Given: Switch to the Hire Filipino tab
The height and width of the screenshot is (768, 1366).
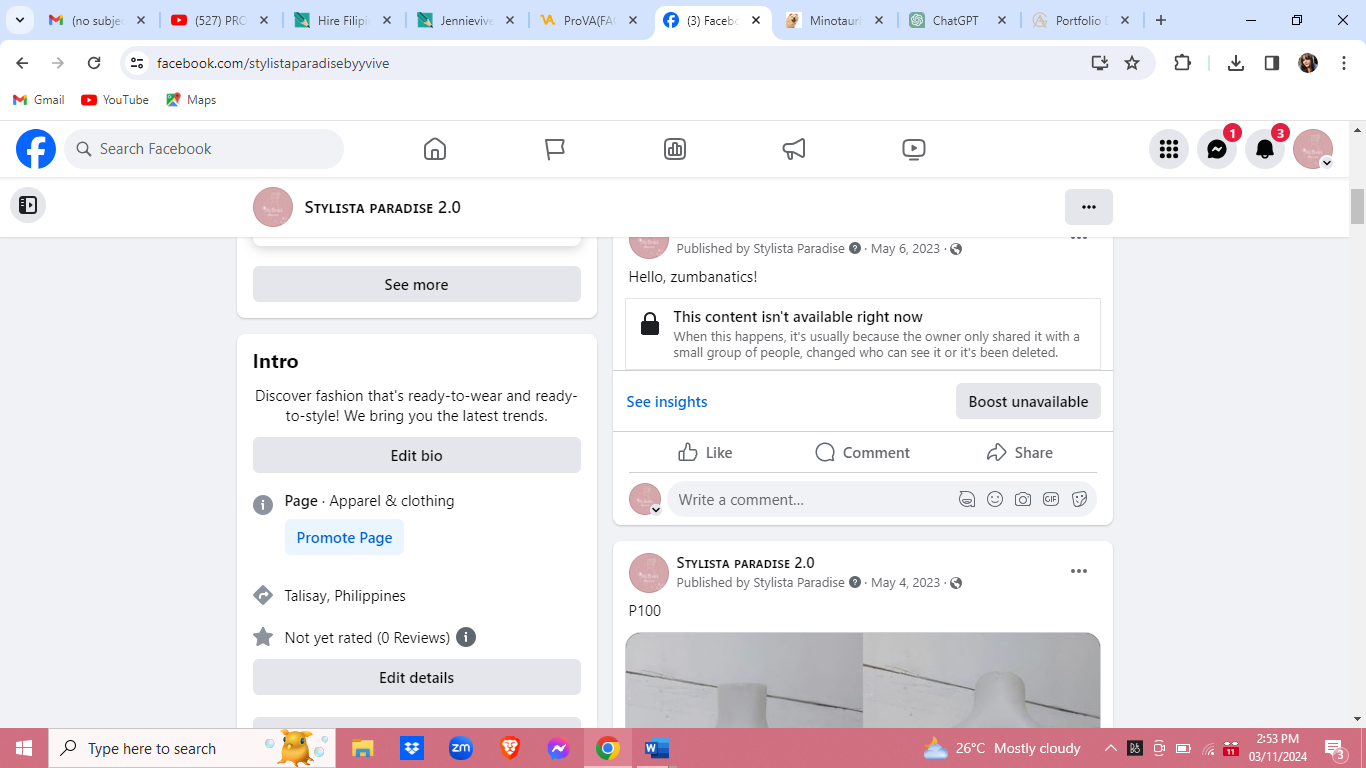Looking at the screenshot, I should coord(343,20).
